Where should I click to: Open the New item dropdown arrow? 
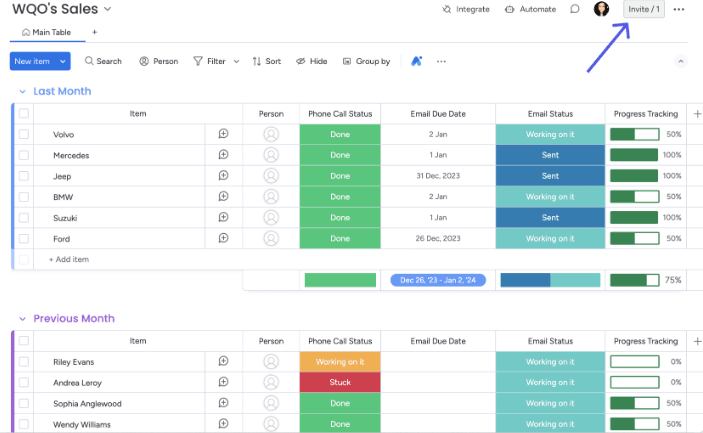(x=64, y=61)
